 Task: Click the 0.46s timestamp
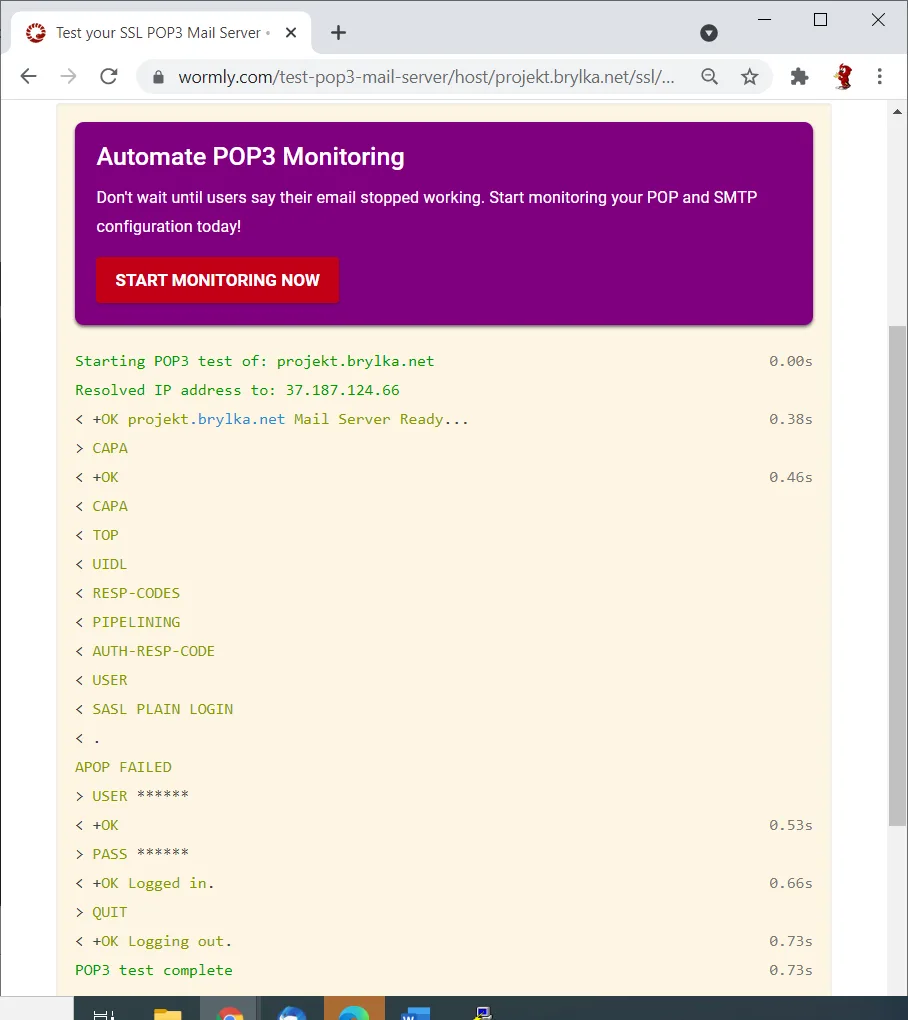pyautogui.click(x=791, y=477)
